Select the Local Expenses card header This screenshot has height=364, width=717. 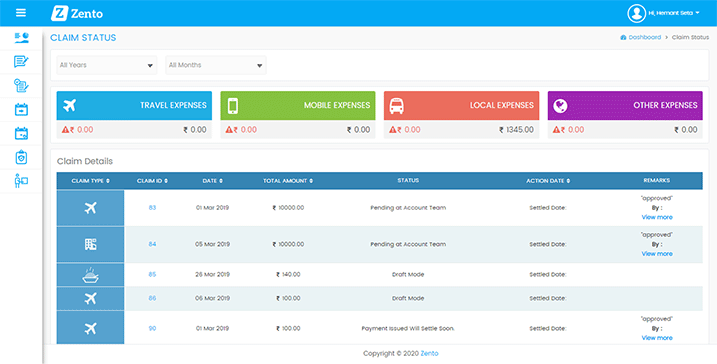(x=461, y=106)
